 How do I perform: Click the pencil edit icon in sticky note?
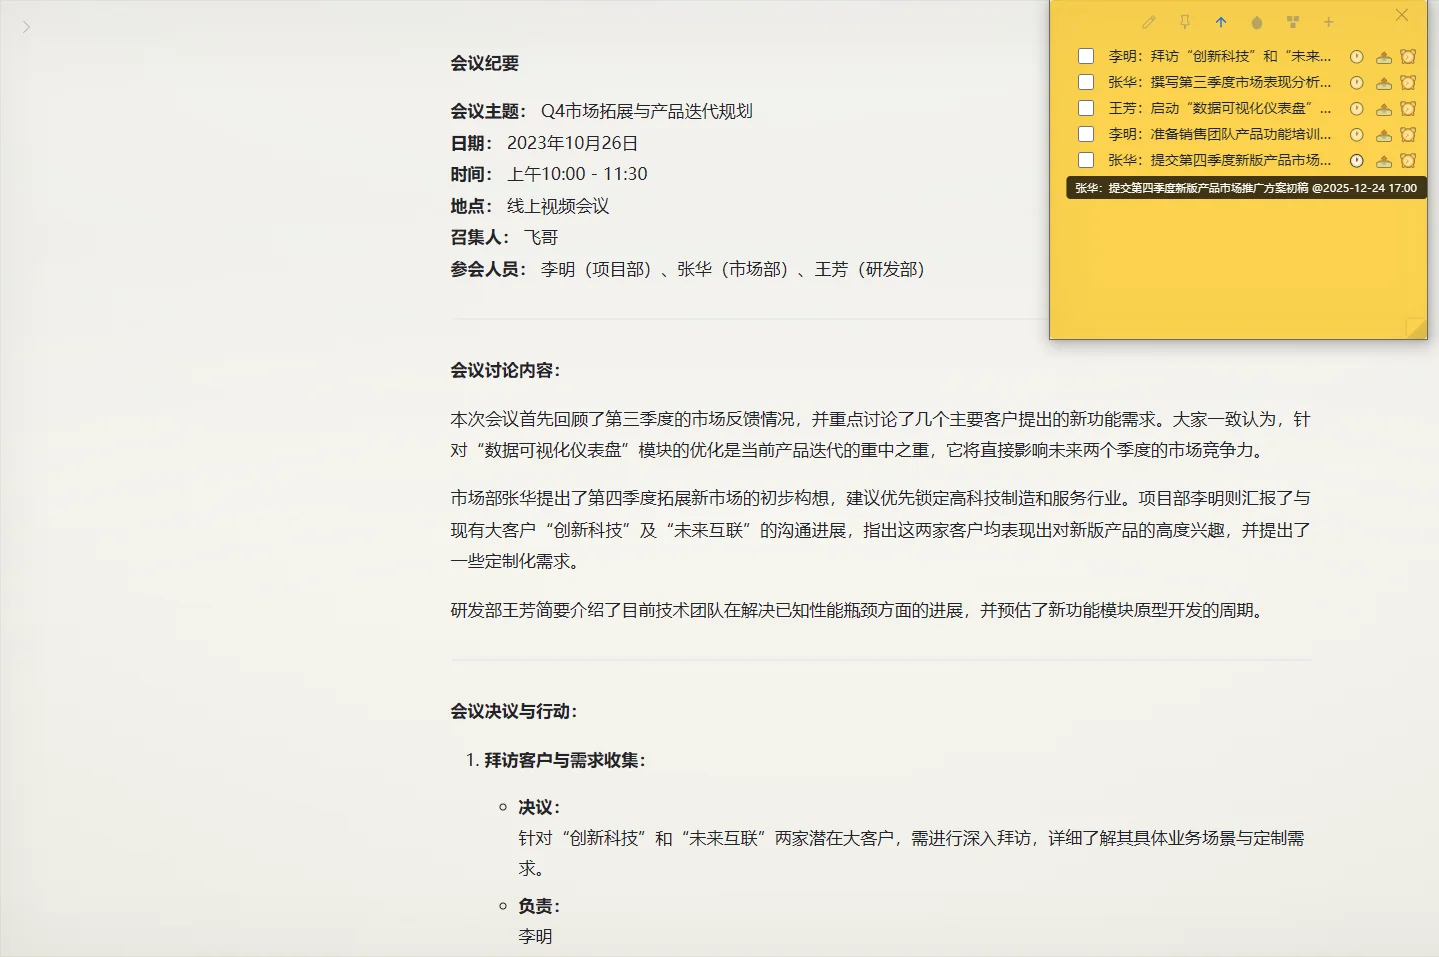1149,22
